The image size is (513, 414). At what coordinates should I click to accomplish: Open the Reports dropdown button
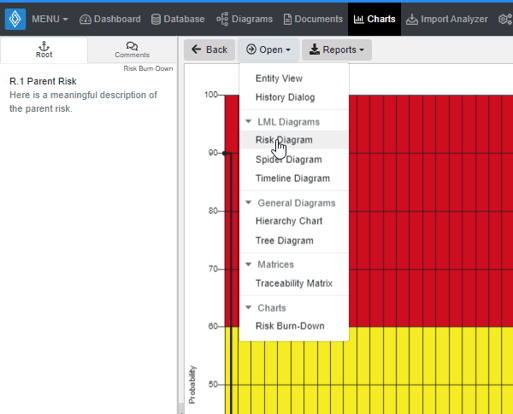point(337,50)
